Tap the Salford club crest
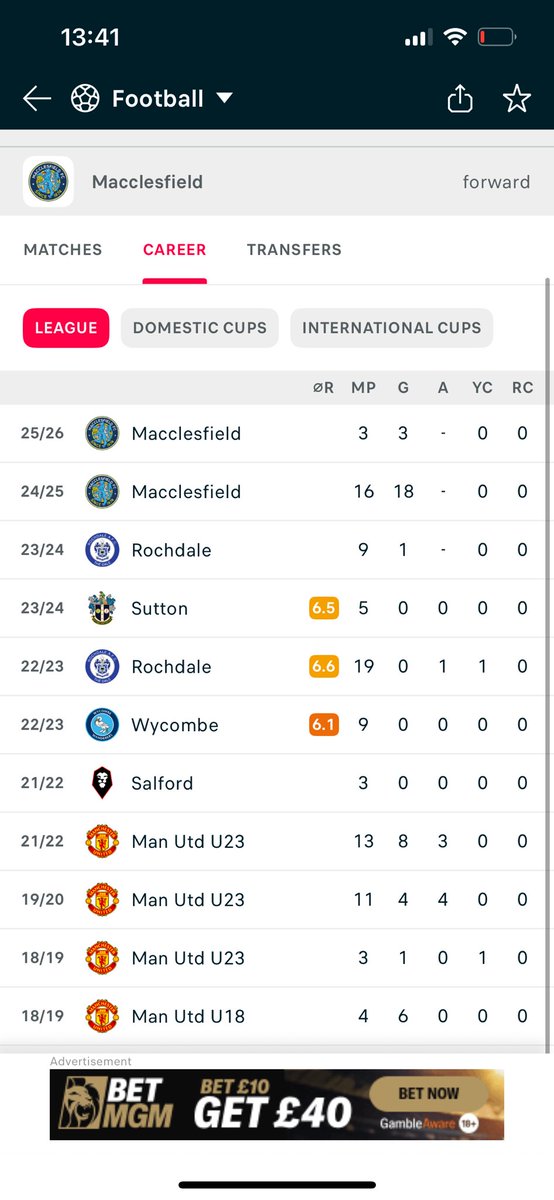The image size is (554, 1200). point(102,783)
